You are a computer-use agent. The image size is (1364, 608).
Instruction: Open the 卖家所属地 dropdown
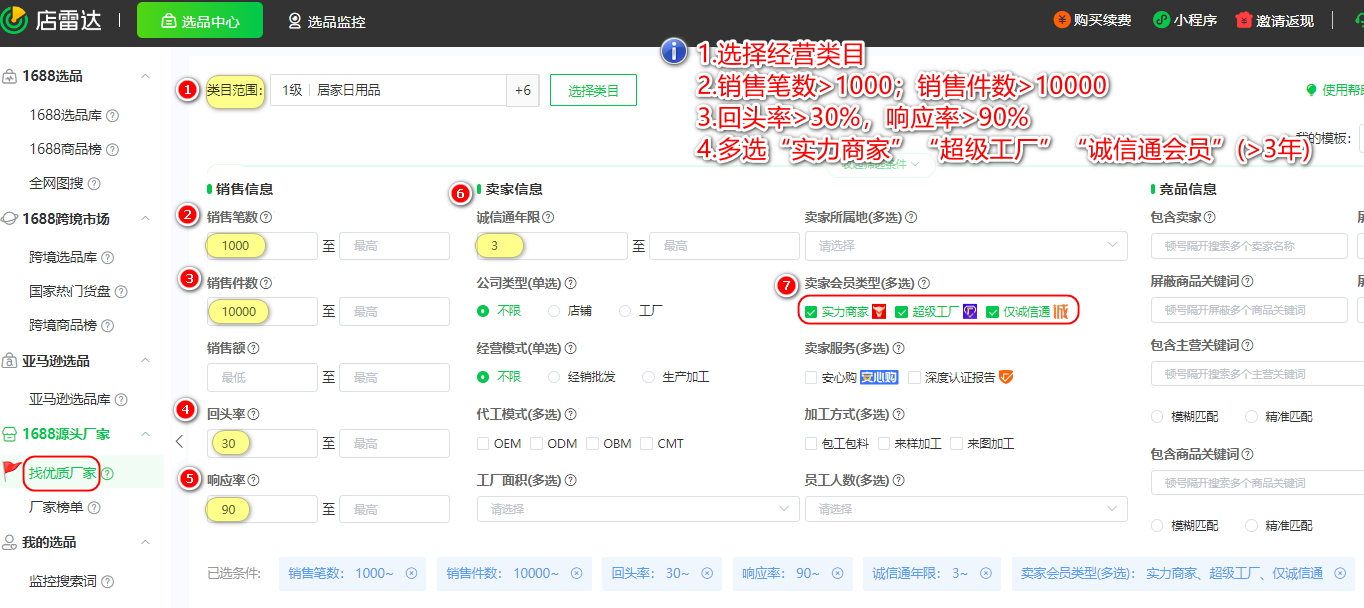tap(965, 245)
